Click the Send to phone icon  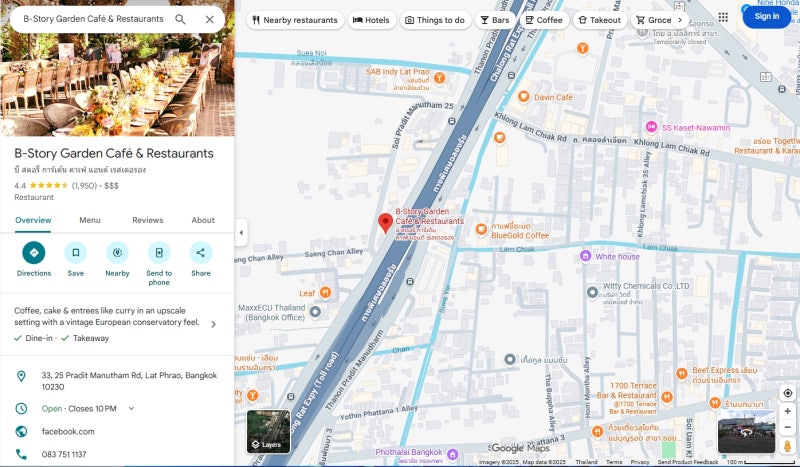pyautogui.click(x=159, y=253)
